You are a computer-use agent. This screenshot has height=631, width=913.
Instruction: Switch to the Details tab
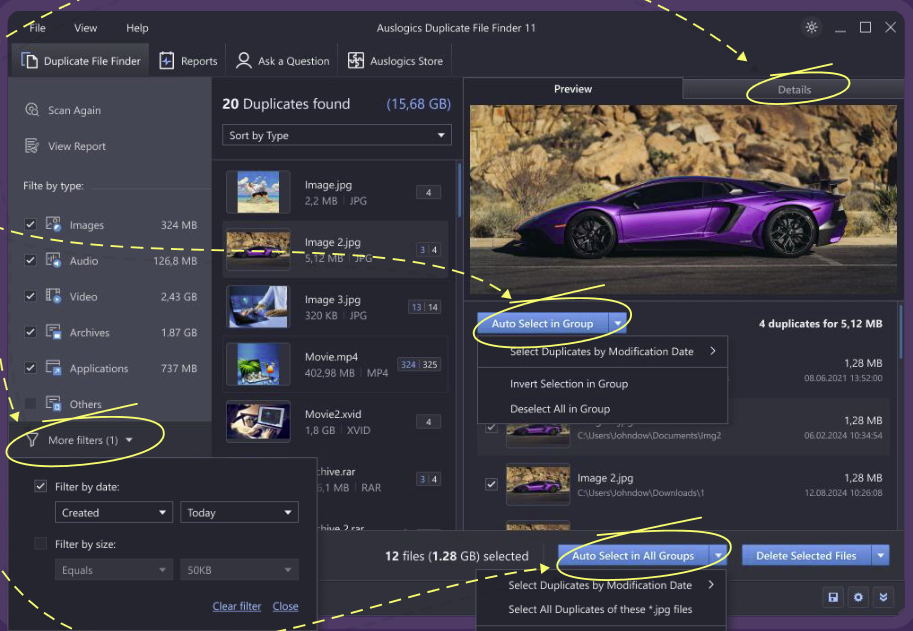point(794,89)
